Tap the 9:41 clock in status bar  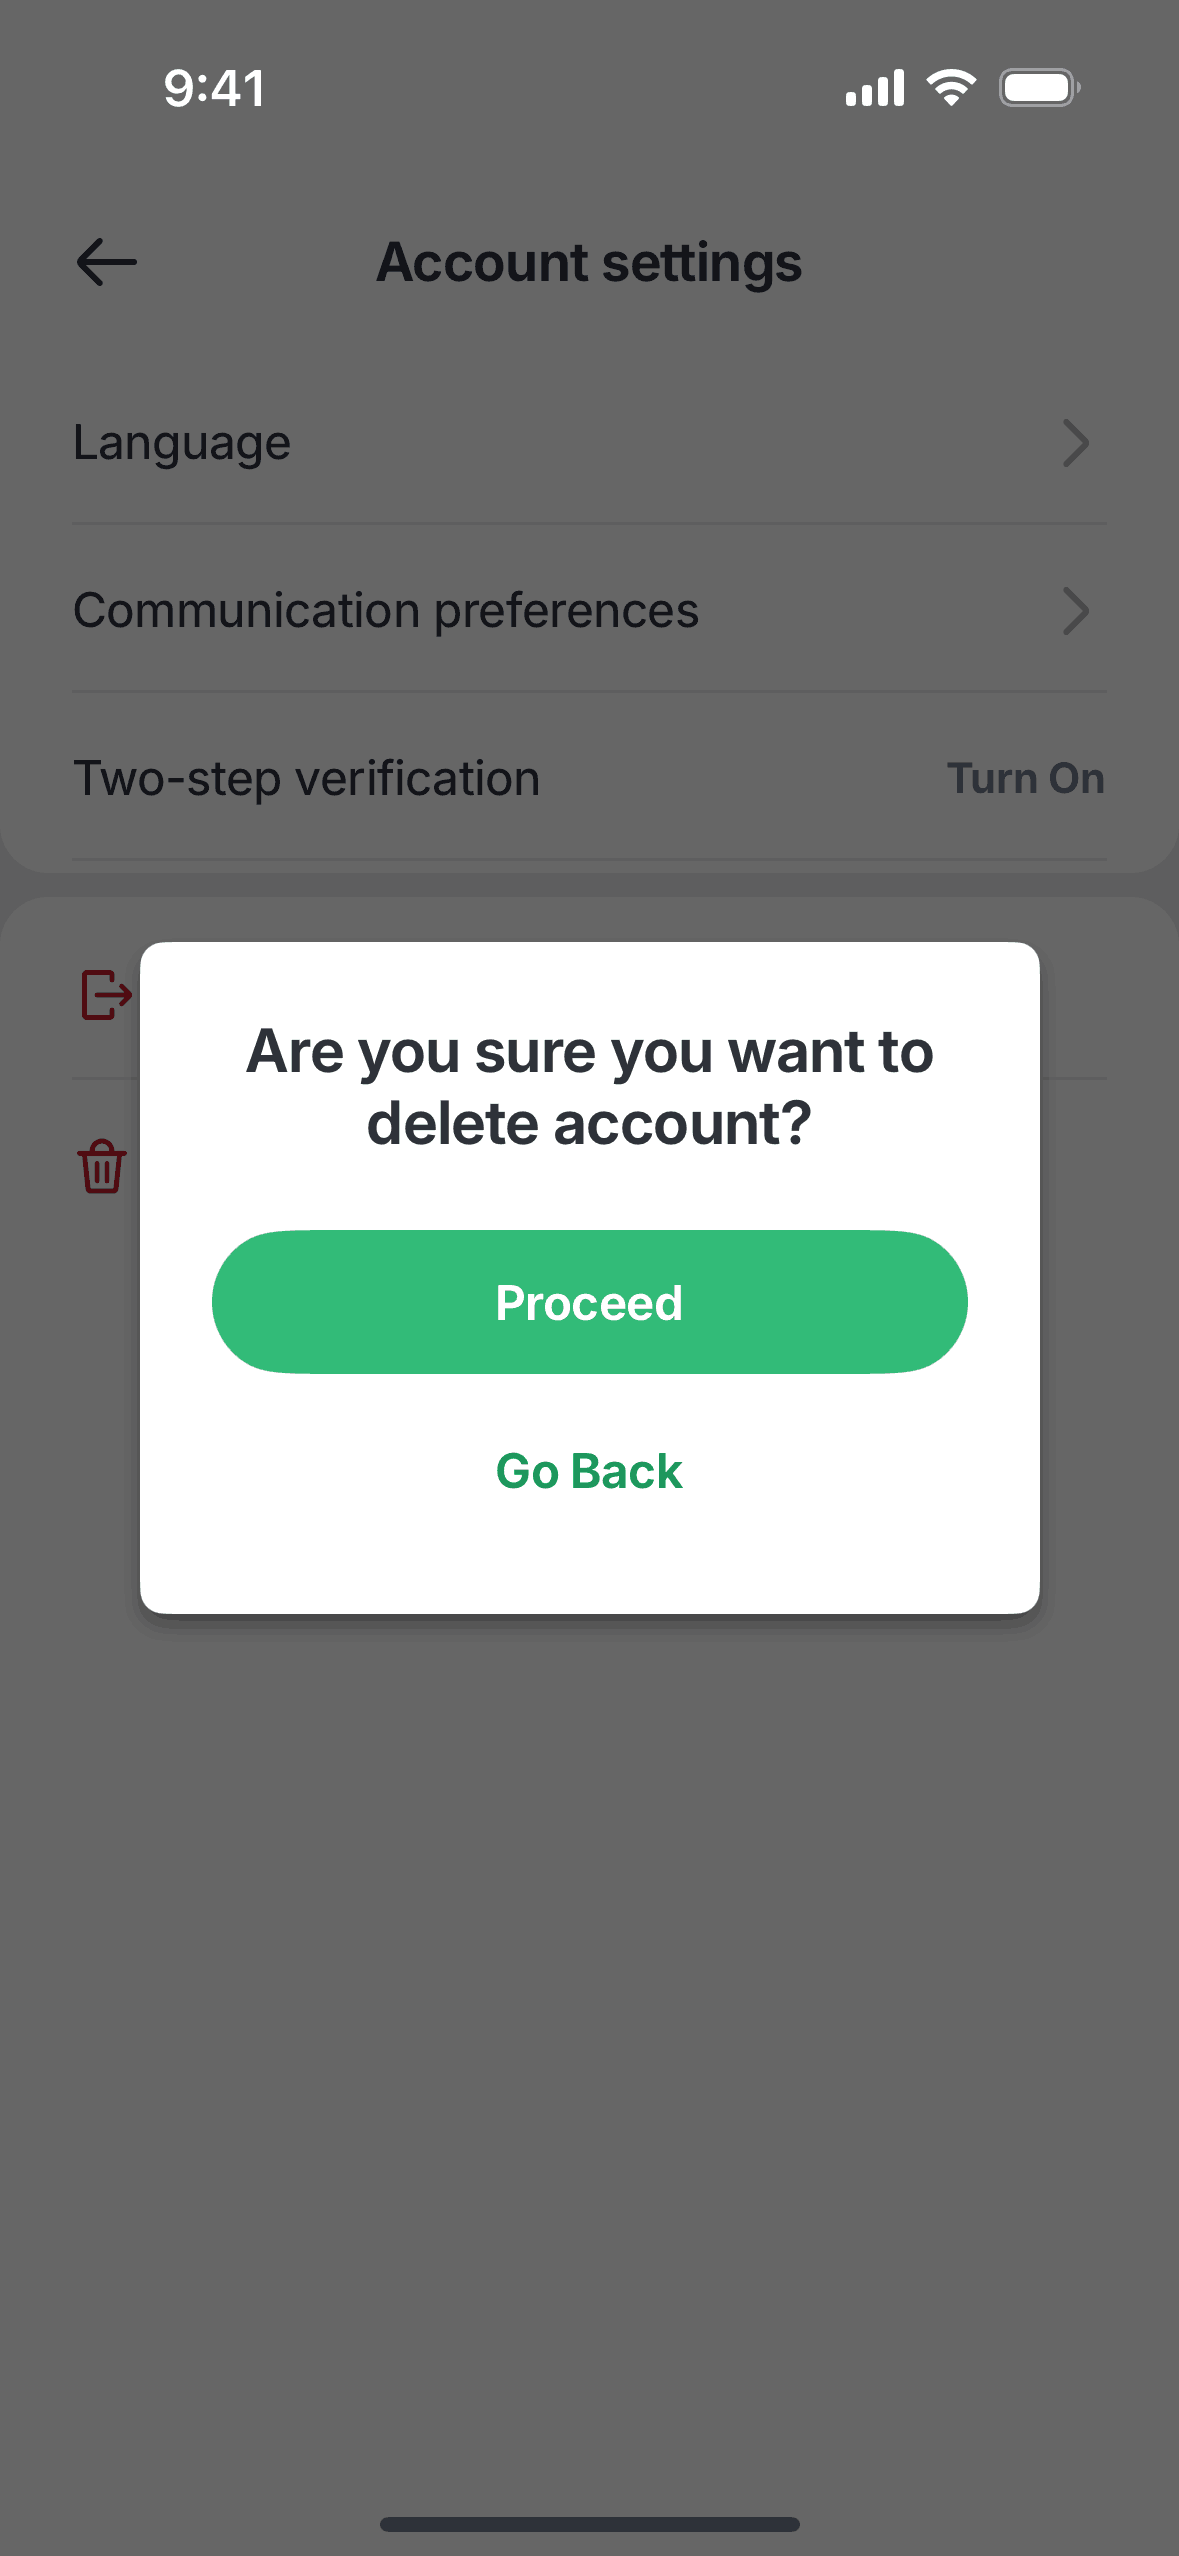point(214,88)
